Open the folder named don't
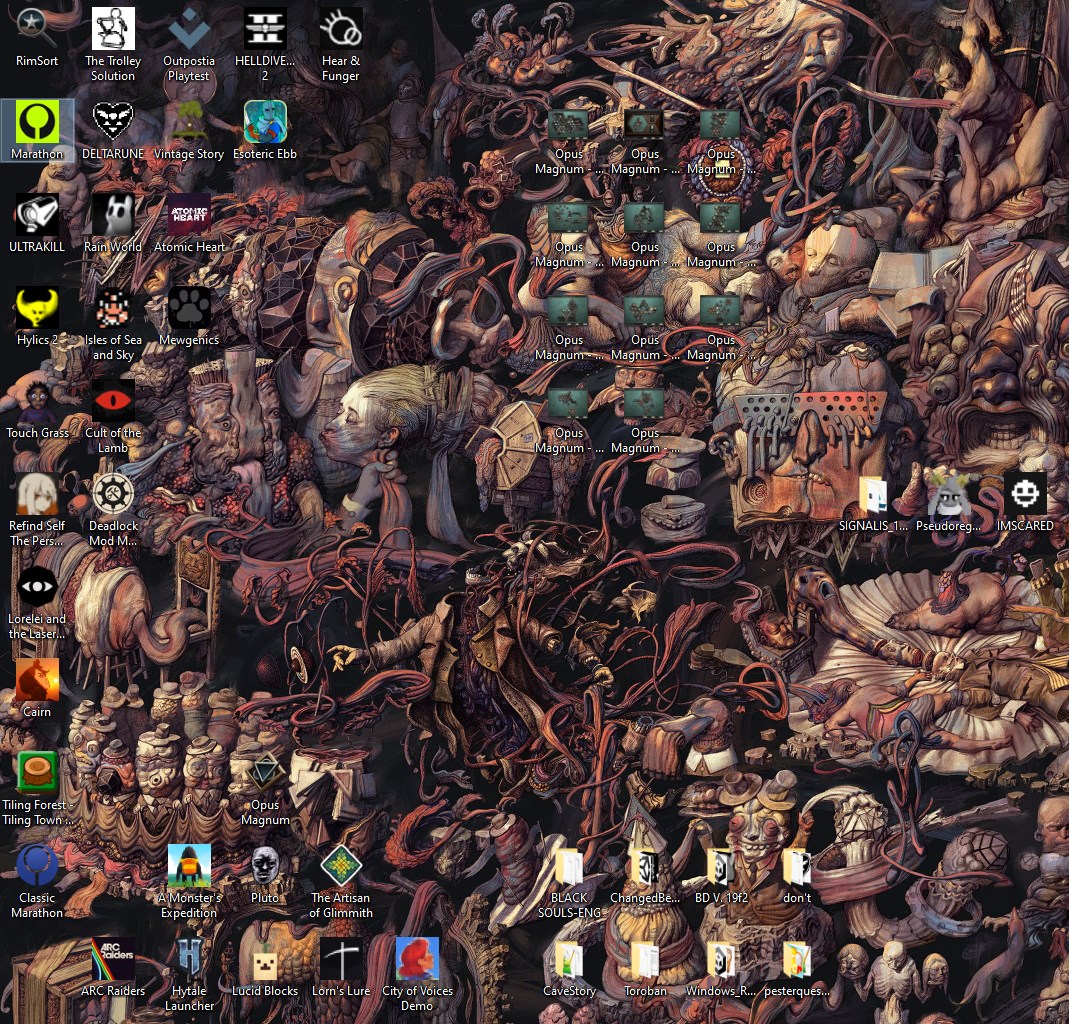This screenshot has width=1069, height=1024. coord(796,866)
